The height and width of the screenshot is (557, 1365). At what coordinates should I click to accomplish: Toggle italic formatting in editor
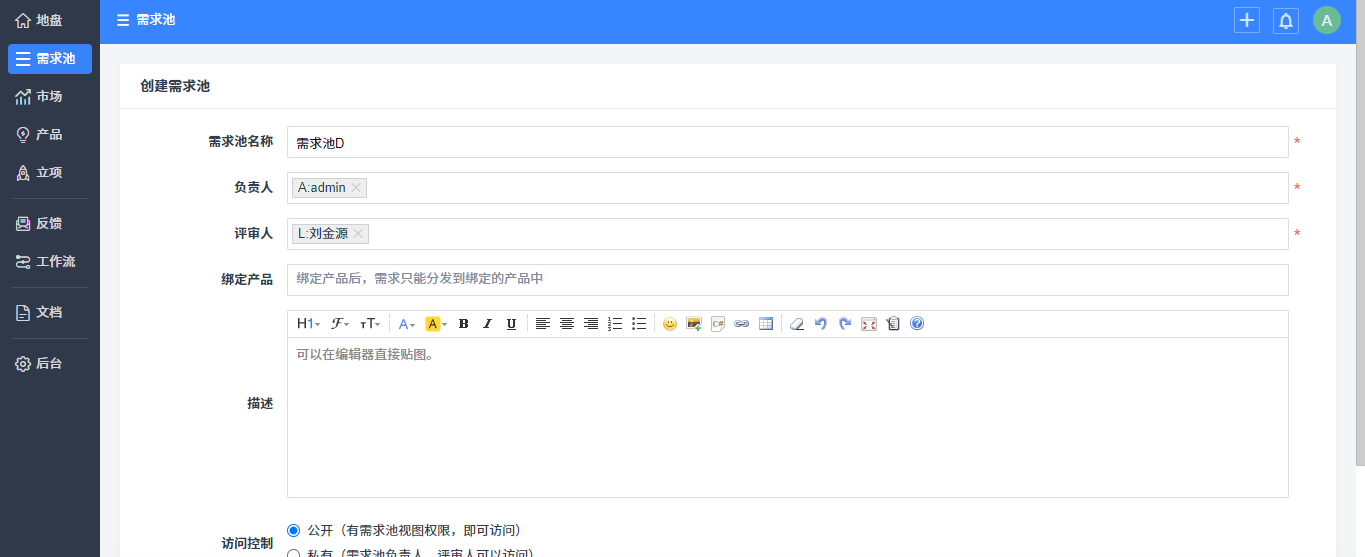(x=487, y=324)
